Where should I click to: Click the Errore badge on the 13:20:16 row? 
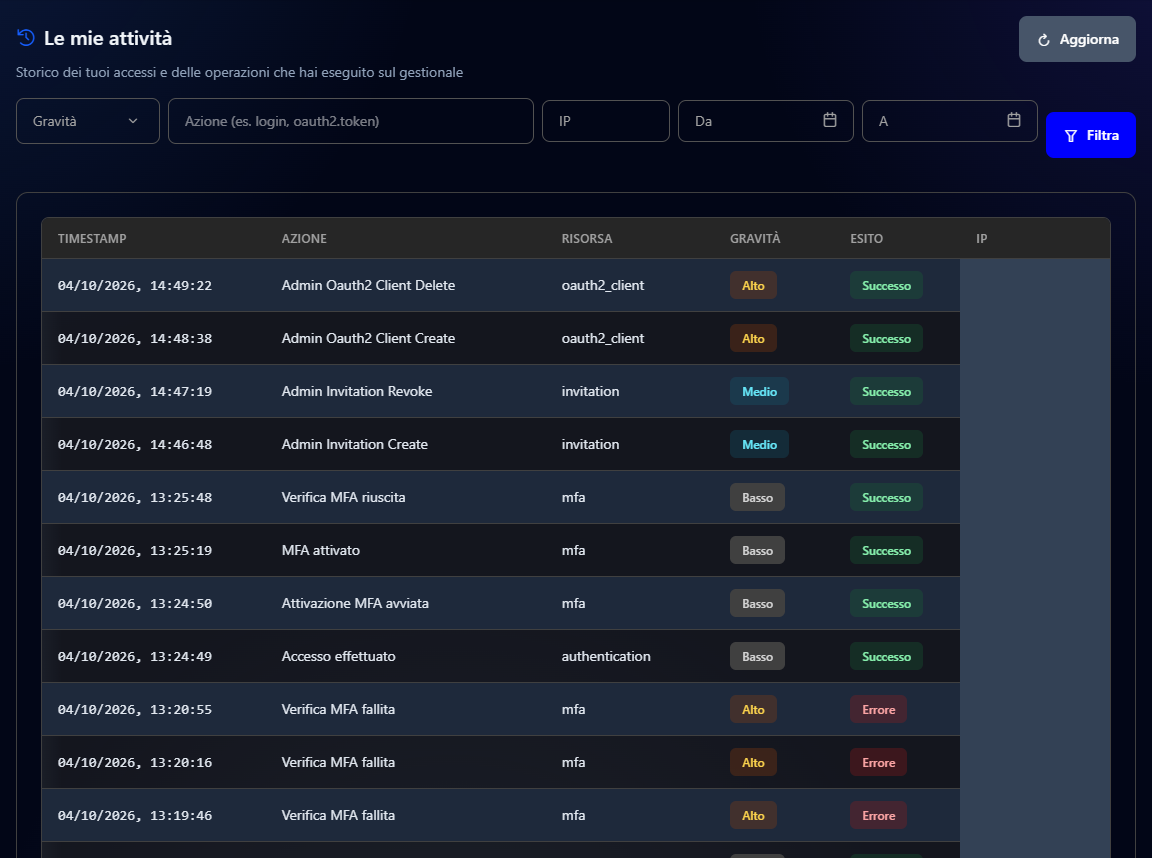point(879,763)
